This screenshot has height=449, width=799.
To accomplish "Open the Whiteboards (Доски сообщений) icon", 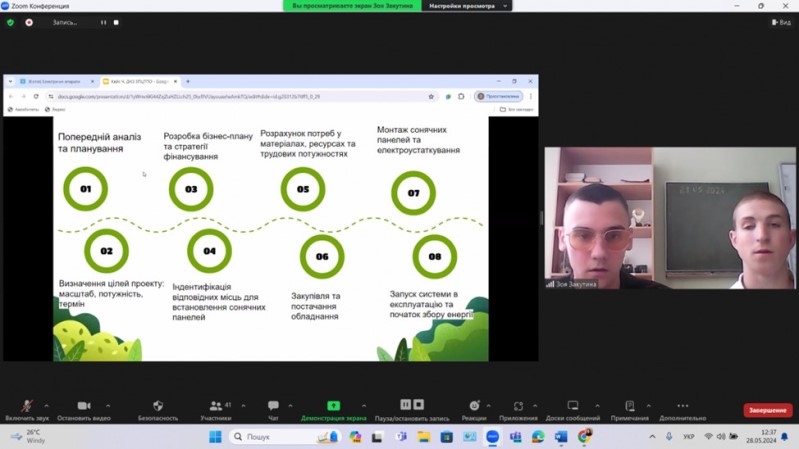I will (x=573, y=406).
